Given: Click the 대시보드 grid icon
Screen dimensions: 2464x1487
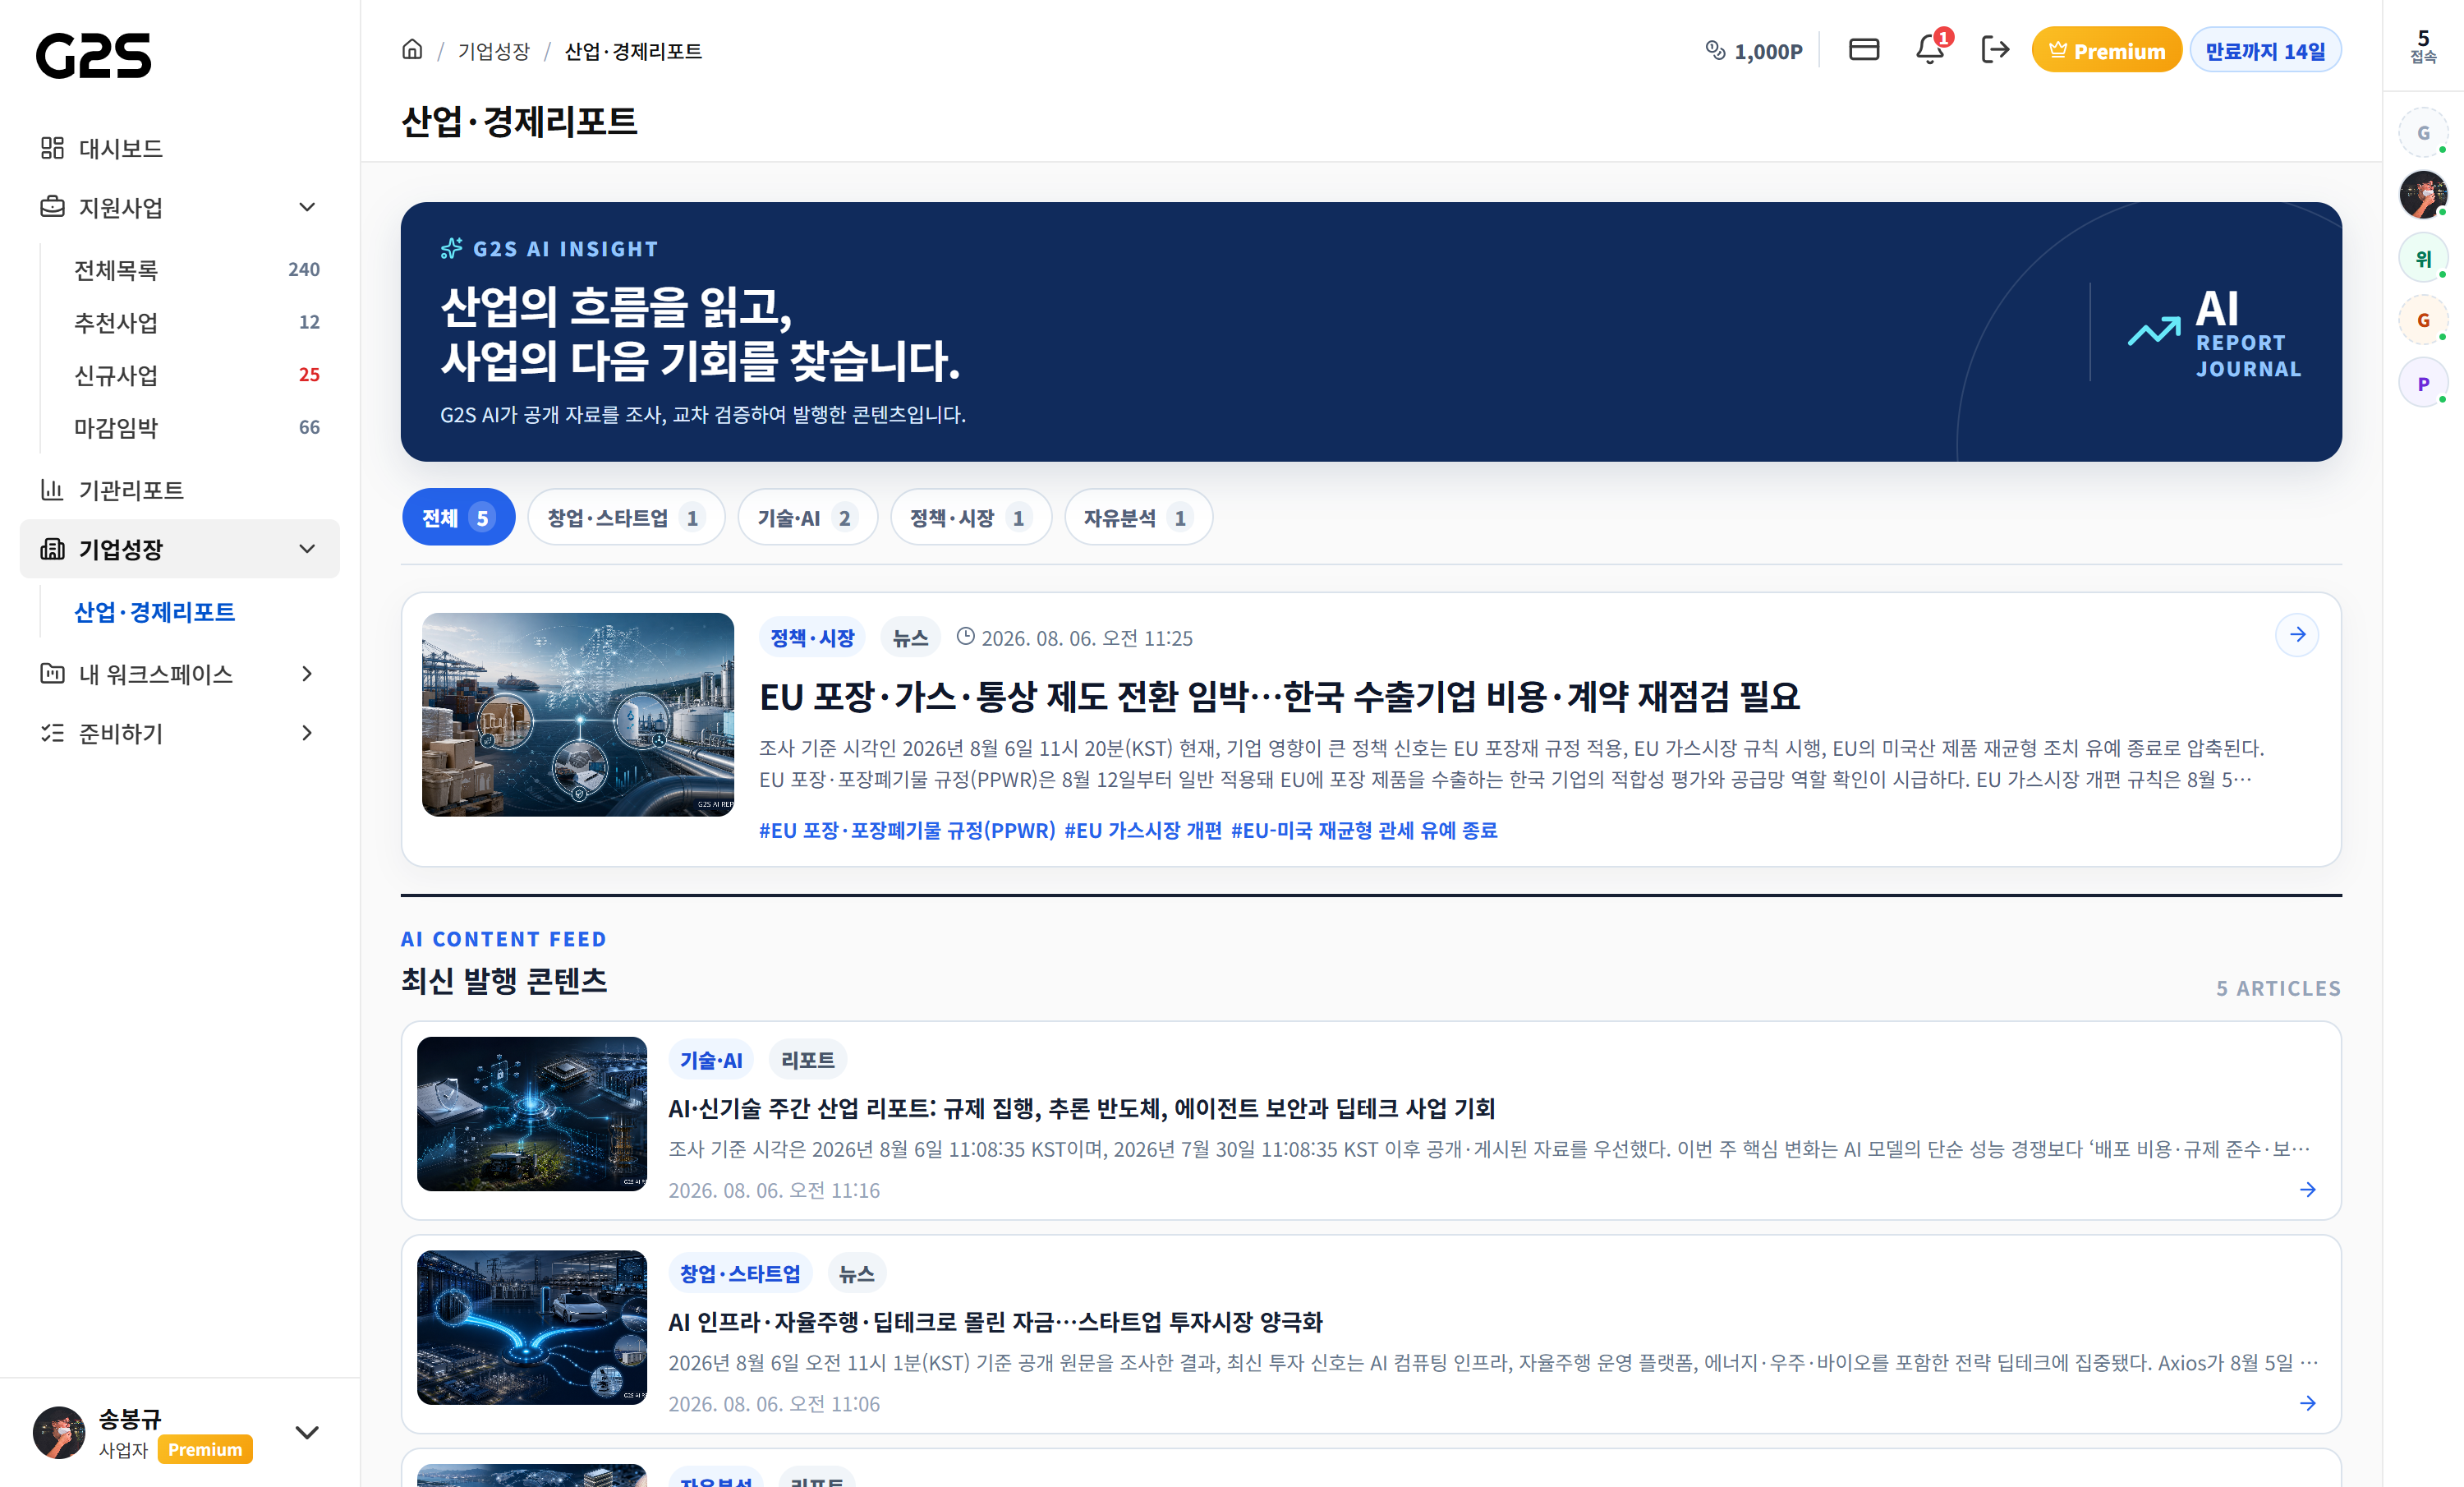Looking at the screenshot, I should pyautogui.click(x=52, y=148).
